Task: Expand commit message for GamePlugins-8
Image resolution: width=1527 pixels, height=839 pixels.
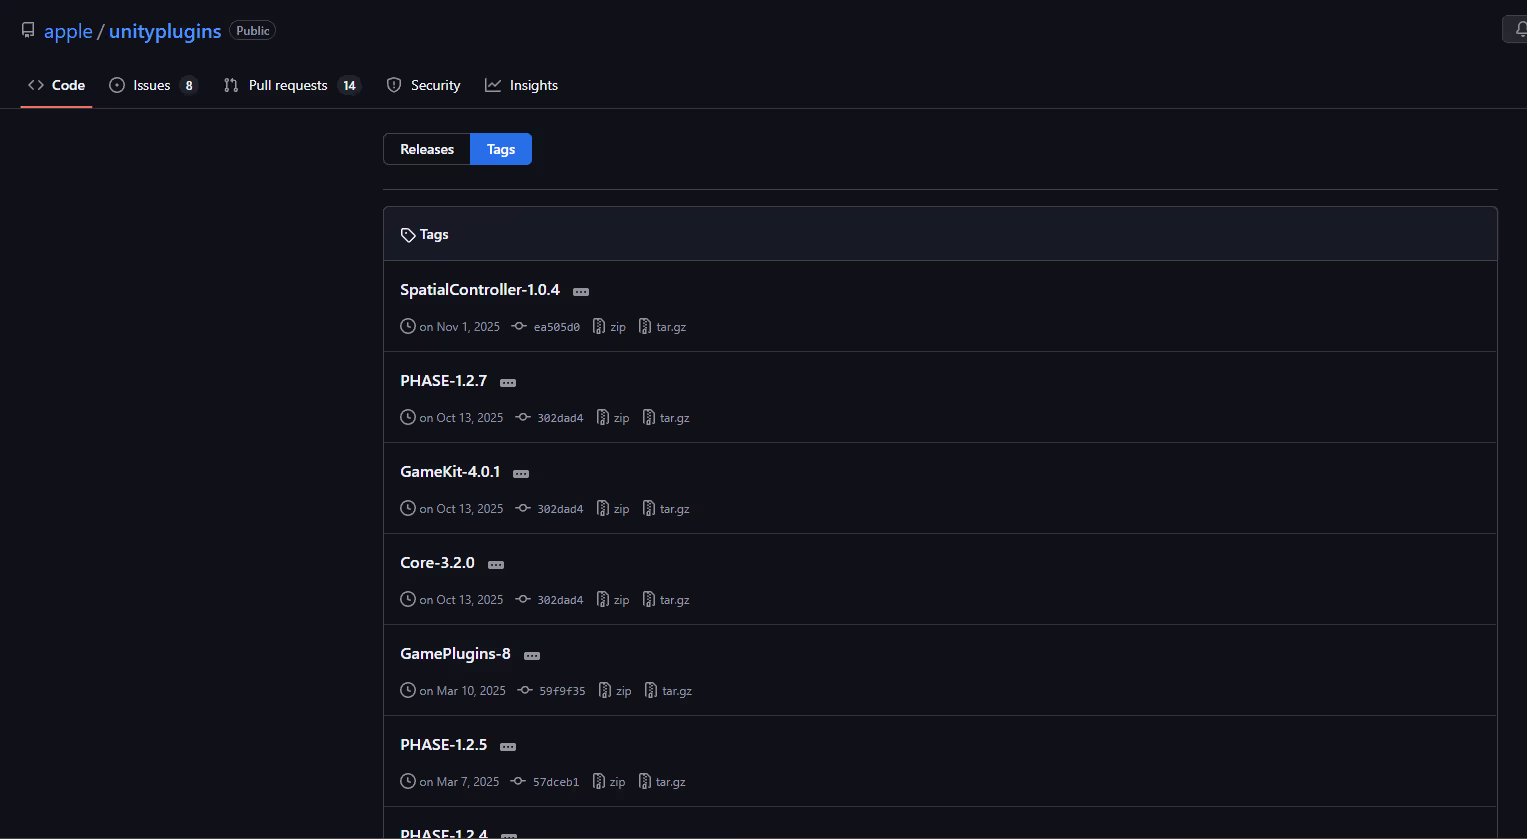Action: click(x=531, y=655)
